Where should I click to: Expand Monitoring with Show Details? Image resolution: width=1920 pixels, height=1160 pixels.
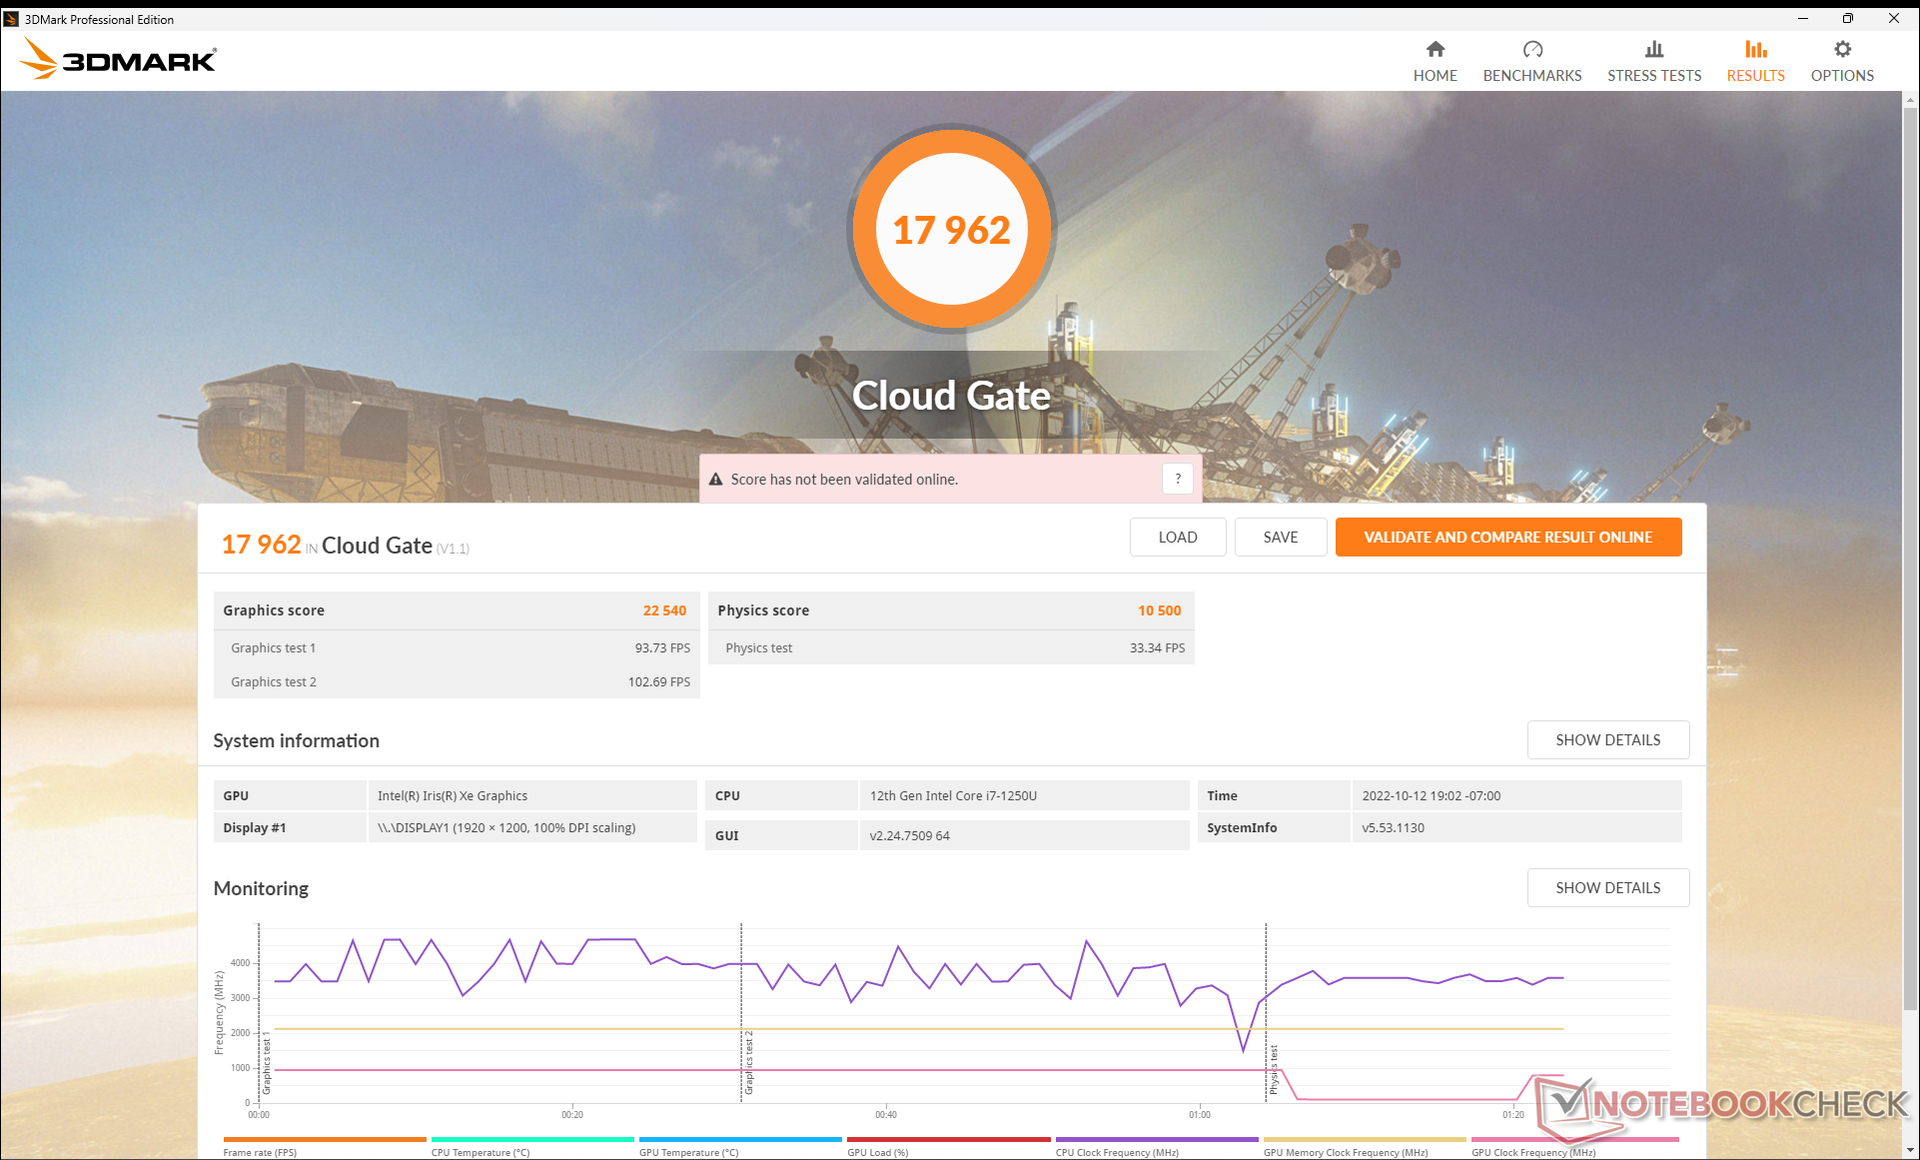tap(1607, 888)
